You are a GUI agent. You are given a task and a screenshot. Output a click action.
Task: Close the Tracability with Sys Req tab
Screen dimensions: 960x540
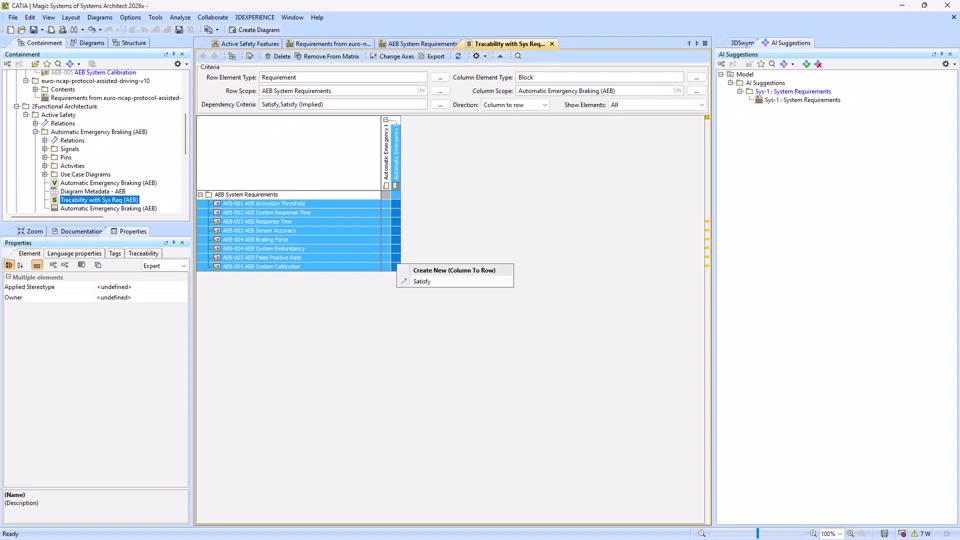tap(552, 44)
